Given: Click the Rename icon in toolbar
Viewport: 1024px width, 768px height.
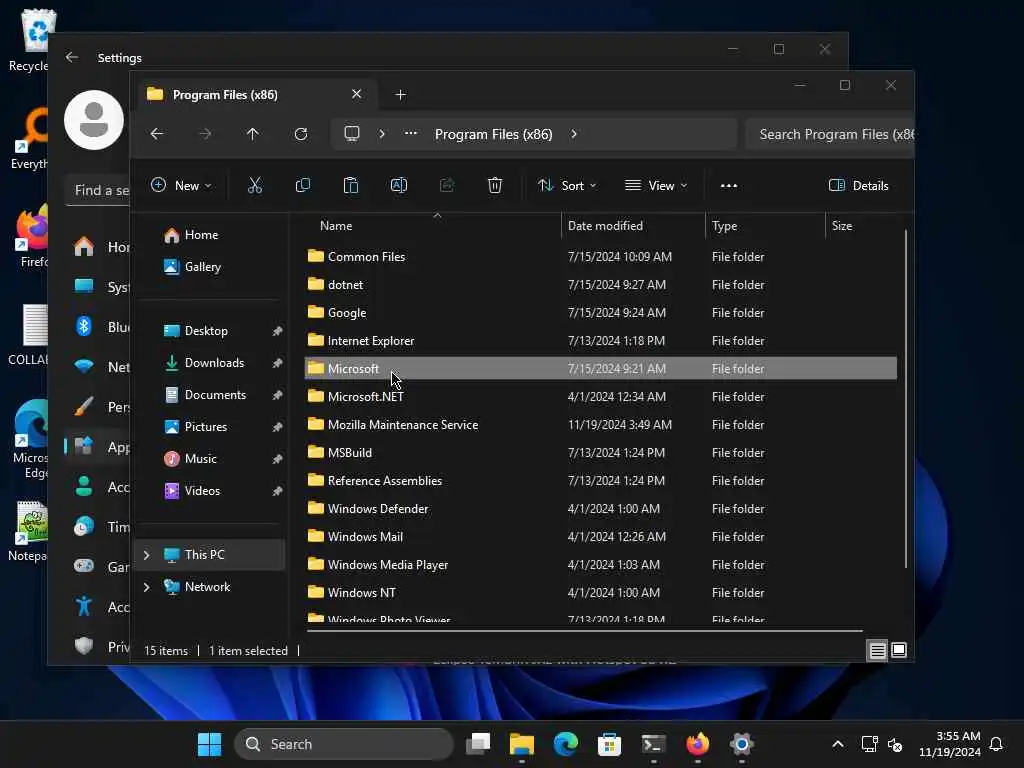Looking at the screenshot, I should [x=399, y=185].
